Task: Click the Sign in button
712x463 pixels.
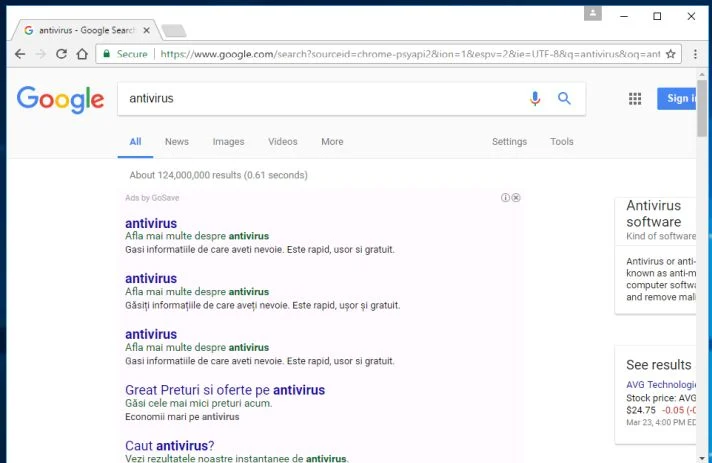Action: point(676,99)
